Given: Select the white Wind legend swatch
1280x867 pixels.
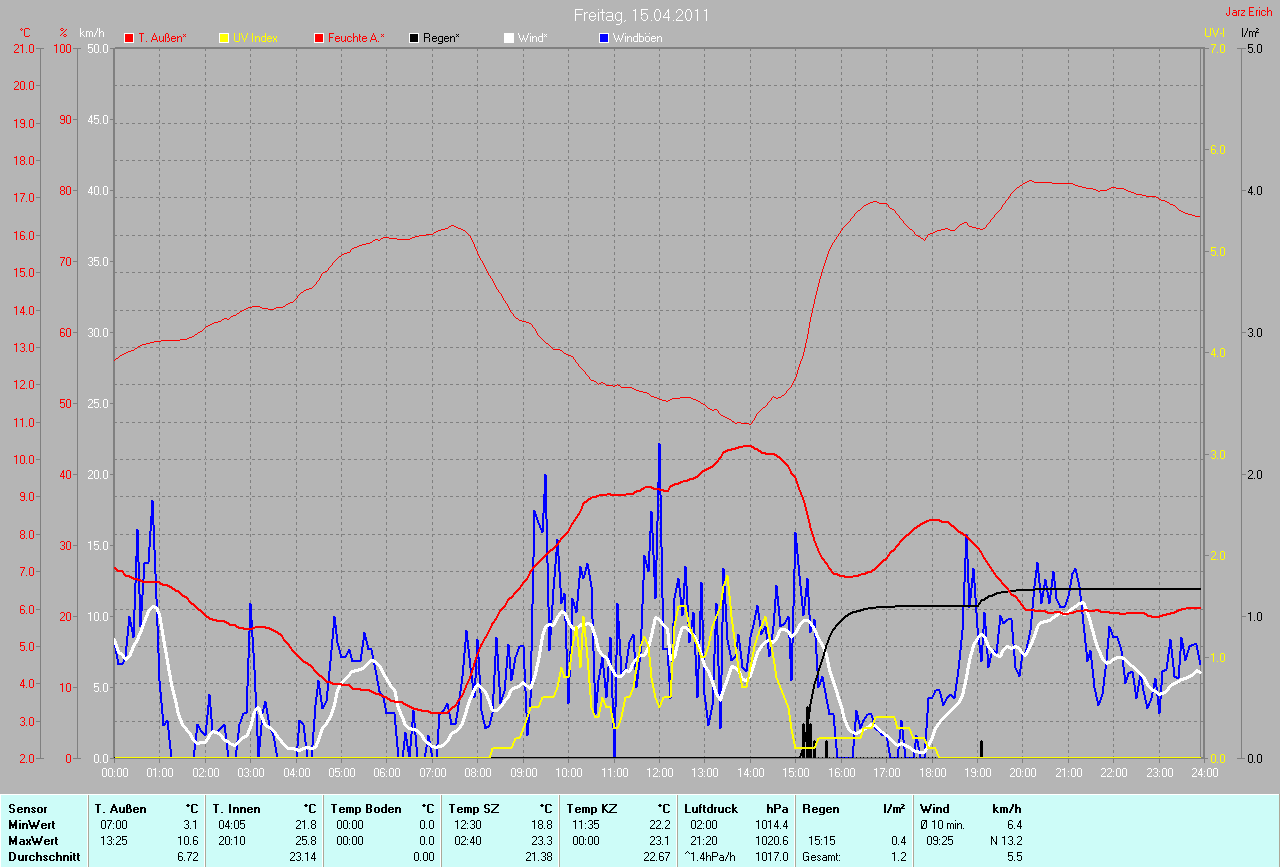Looking at the screenshot, I should click(509, 38).
